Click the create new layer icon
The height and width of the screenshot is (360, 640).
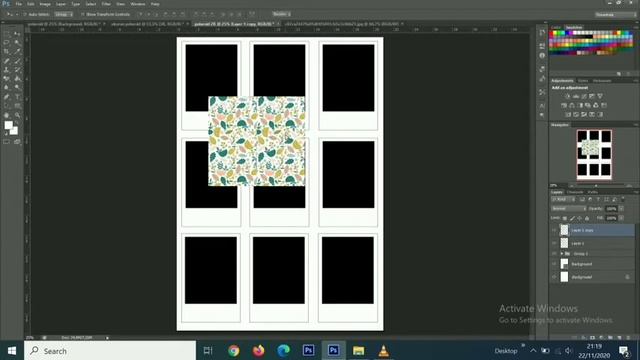[x=620, y=338]
